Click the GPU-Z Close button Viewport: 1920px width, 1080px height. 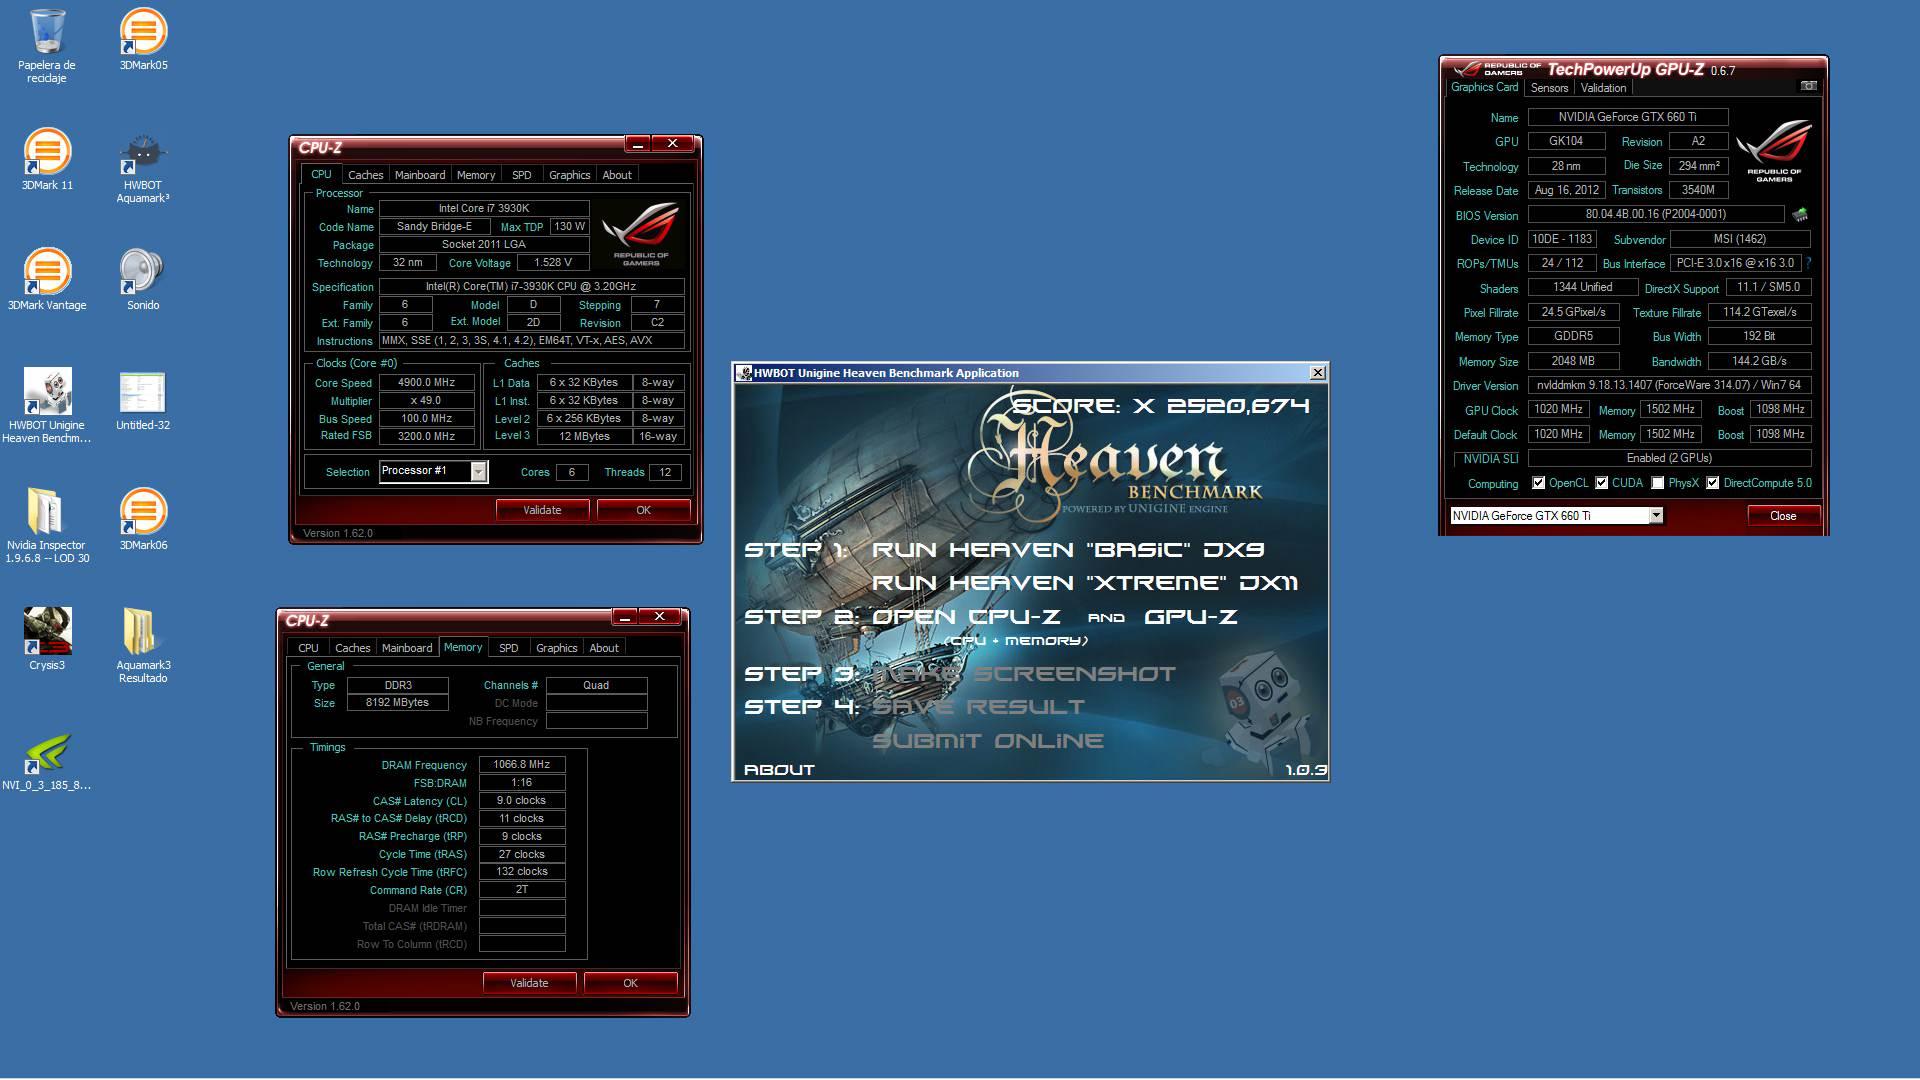point(1783,516)
